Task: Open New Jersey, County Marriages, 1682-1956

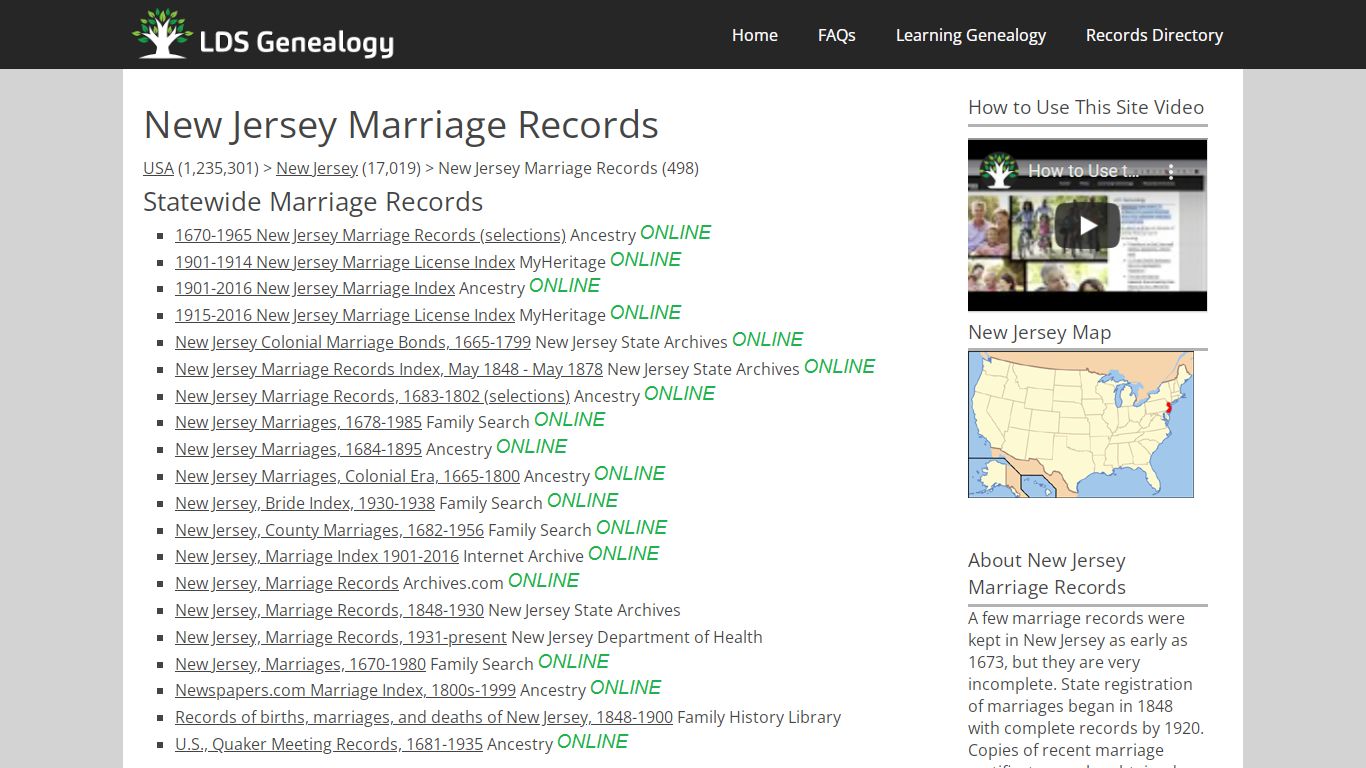Action: 329,530
